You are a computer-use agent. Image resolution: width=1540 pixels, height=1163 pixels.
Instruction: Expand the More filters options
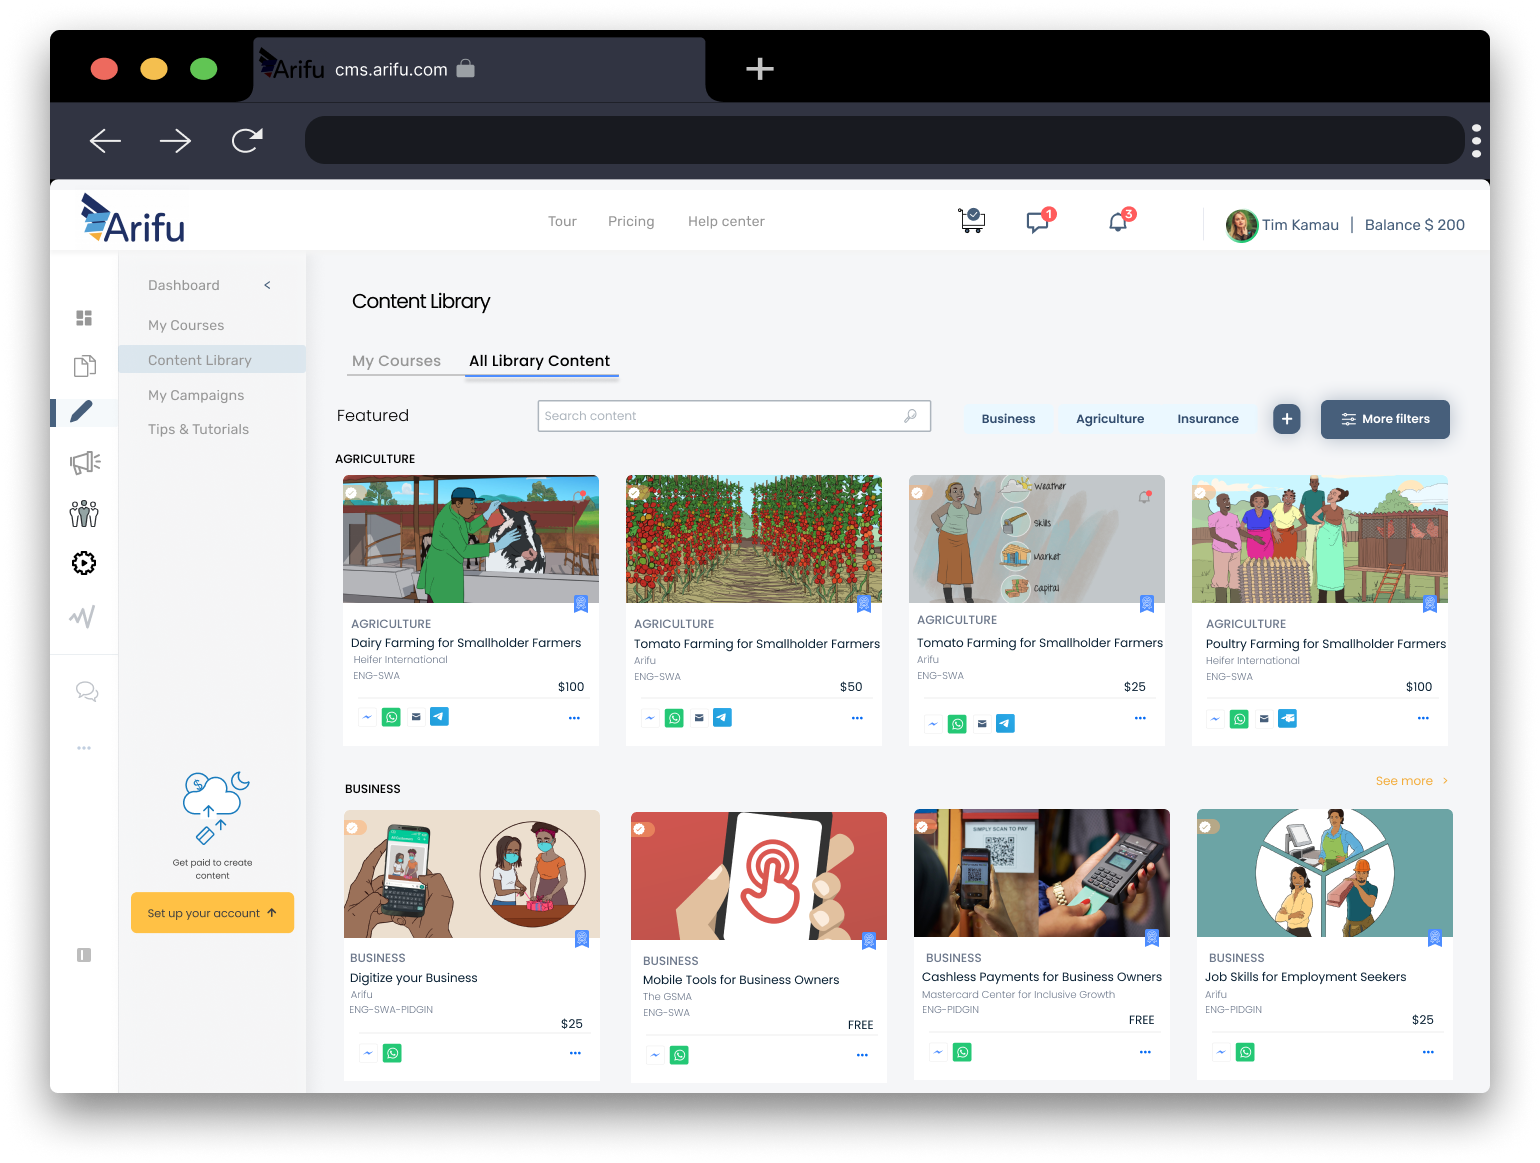pyautogui.click(x=1384, y=419)
